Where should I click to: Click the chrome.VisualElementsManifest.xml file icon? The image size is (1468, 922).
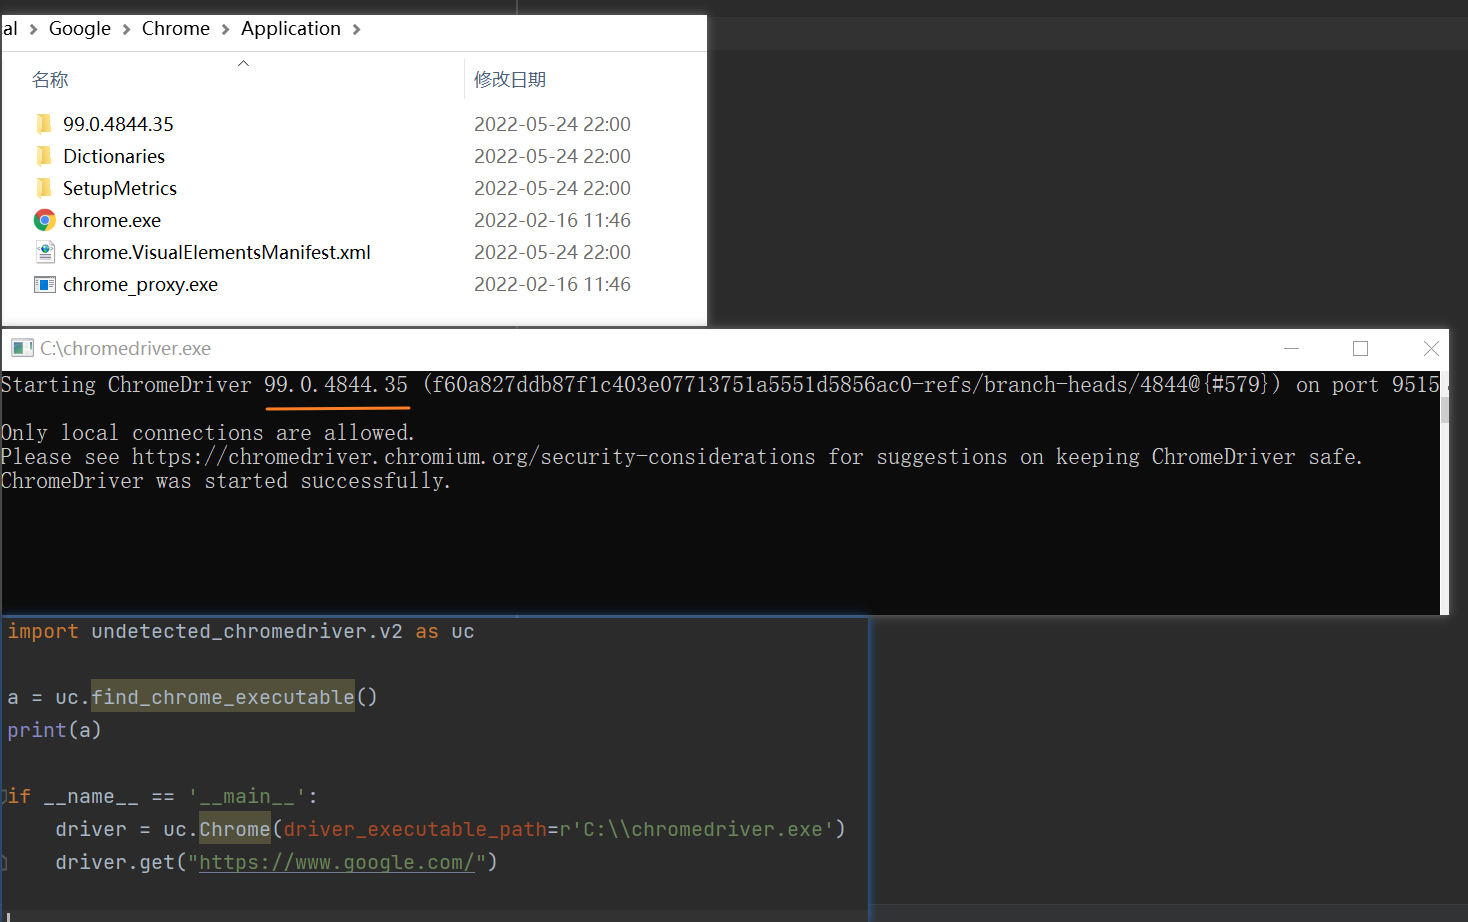click(x=45, y=252)
